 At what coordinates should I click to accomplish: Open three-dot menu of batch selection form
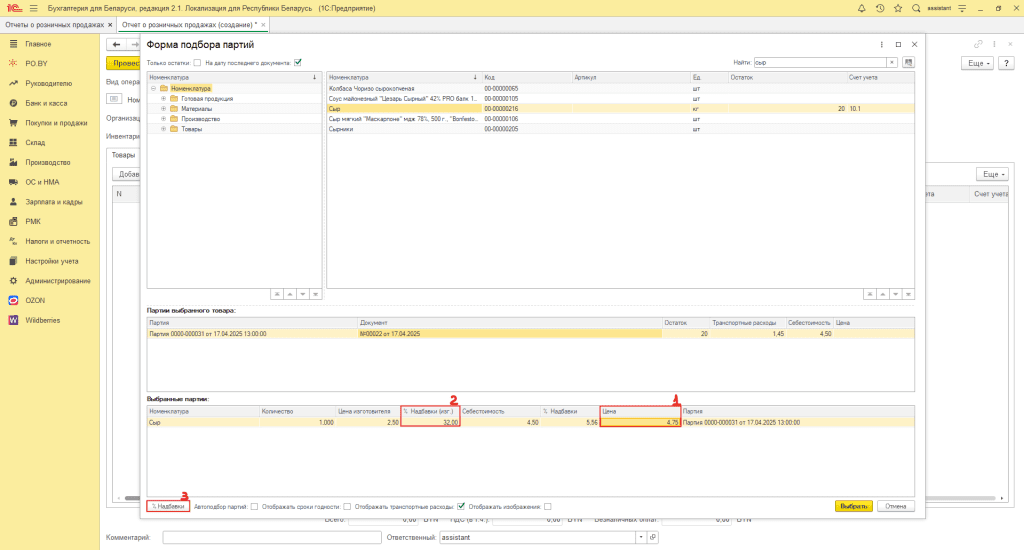(882, 44)
